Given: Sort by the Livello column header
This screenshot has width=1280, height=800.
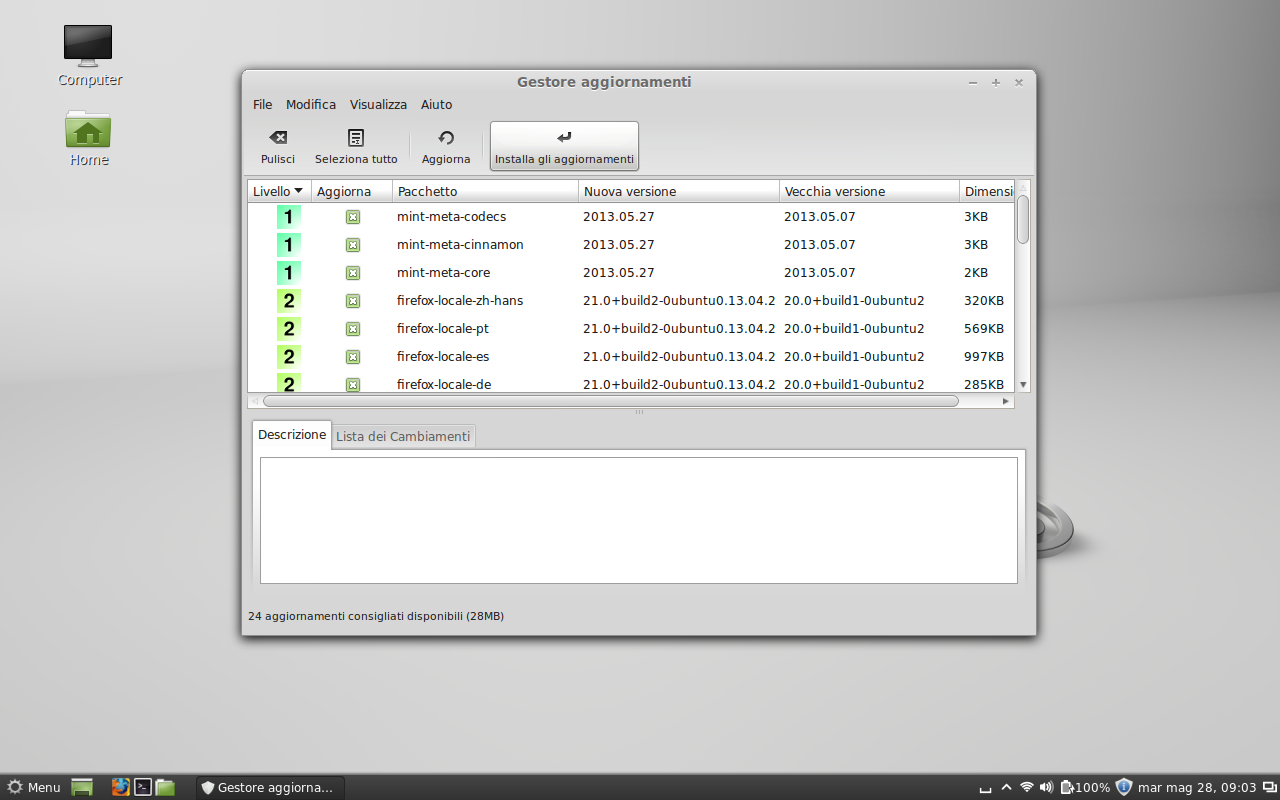Looking at the screenshot, I should coord(279,191).
